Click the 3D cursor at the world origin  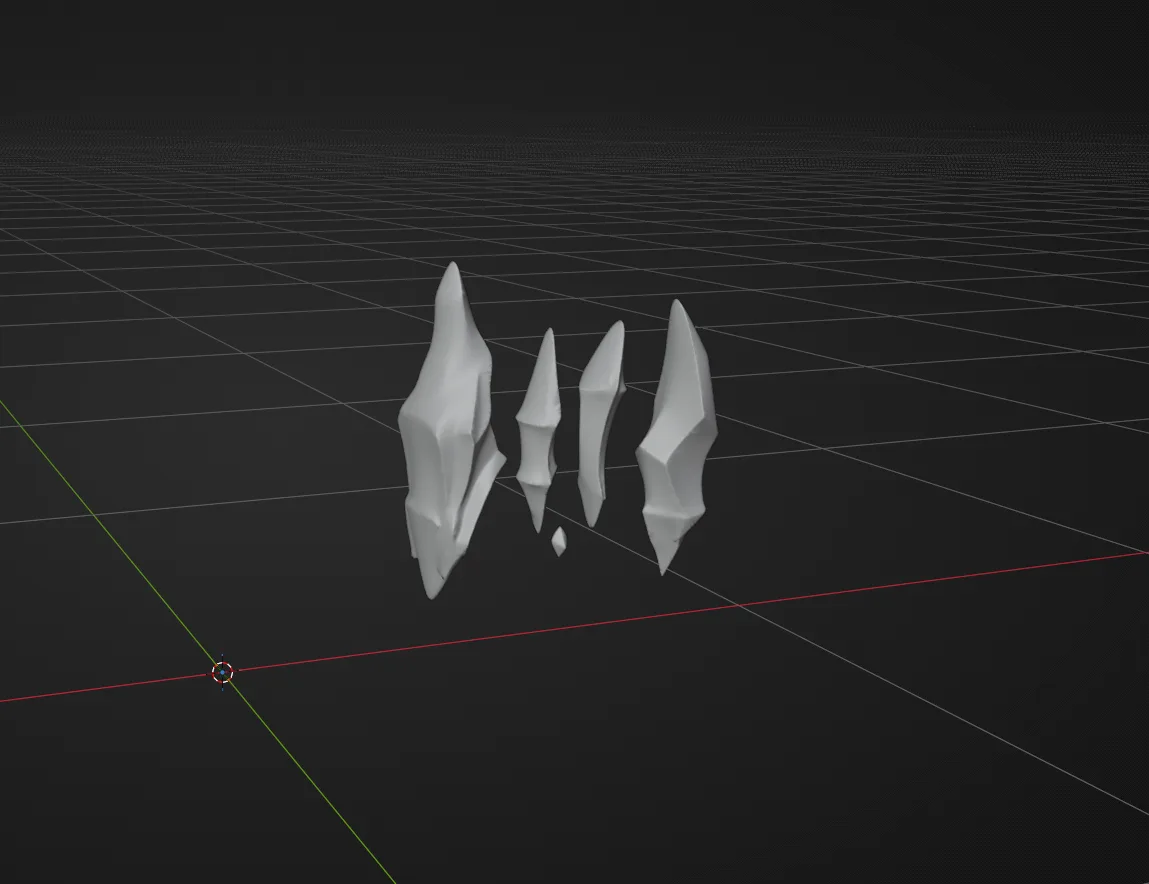[x=222, y=672]
